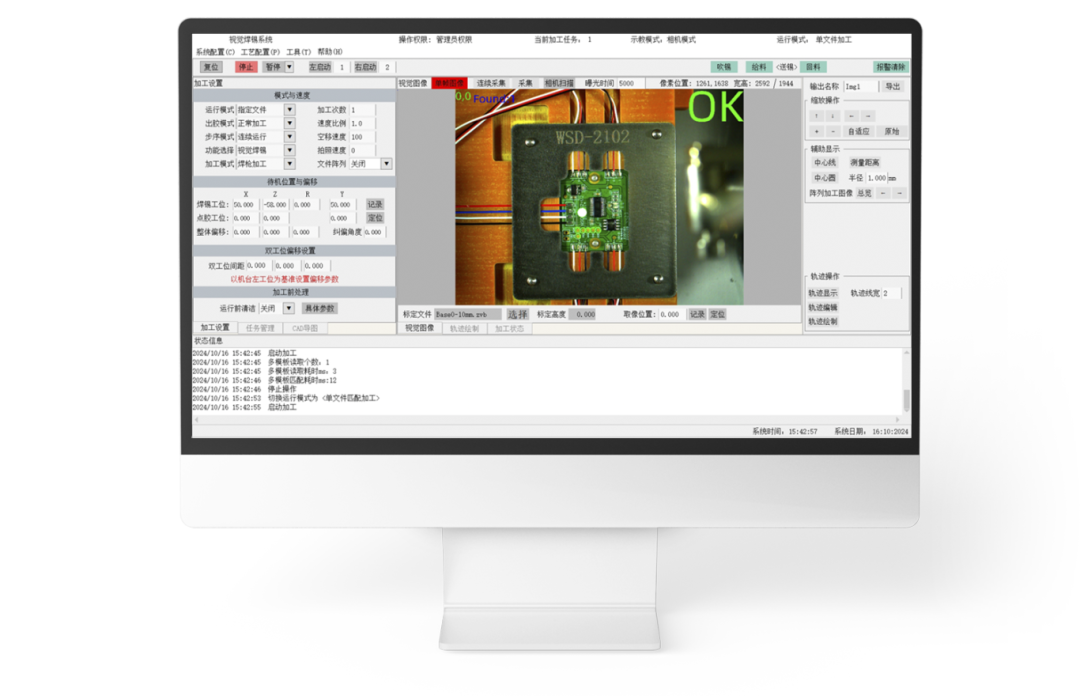Click 定位 beside 取像位置

pyautogui.click(x=718, y=314)
